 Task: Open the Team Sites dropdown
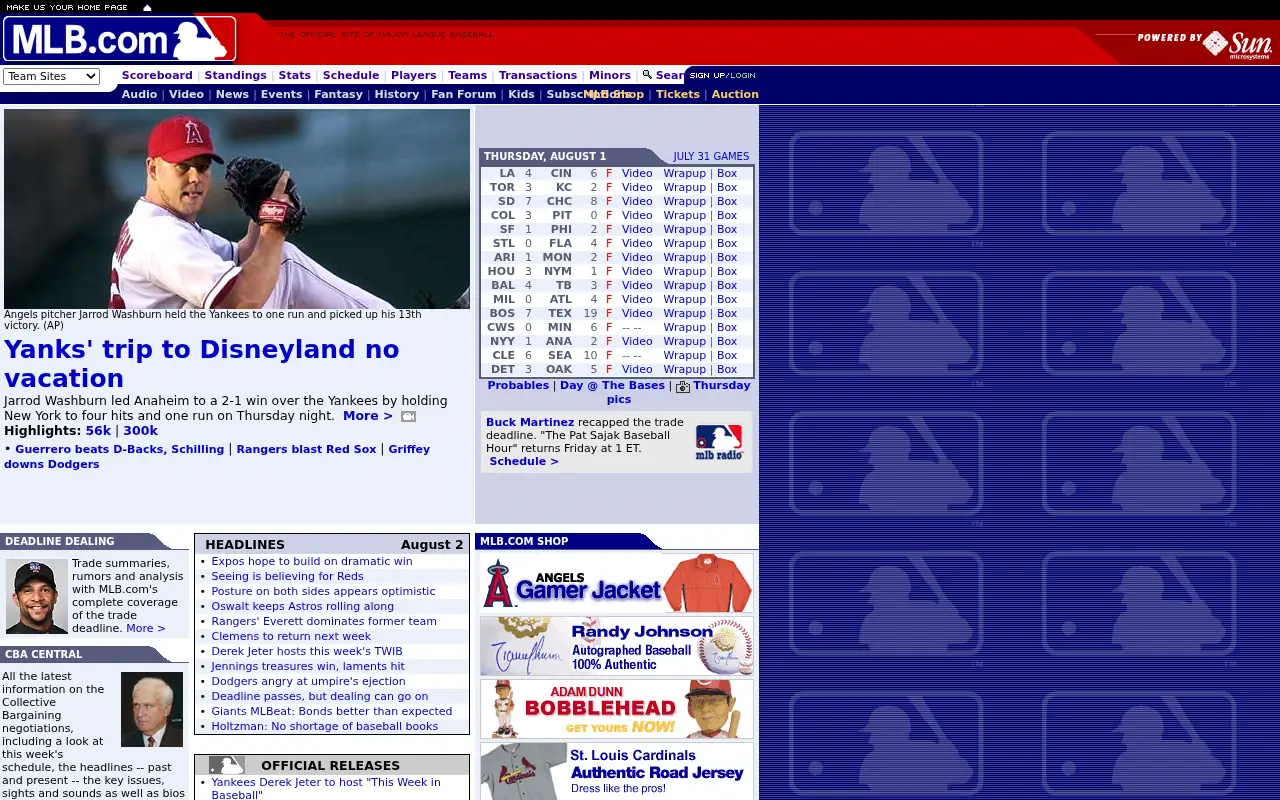[51, 76]
